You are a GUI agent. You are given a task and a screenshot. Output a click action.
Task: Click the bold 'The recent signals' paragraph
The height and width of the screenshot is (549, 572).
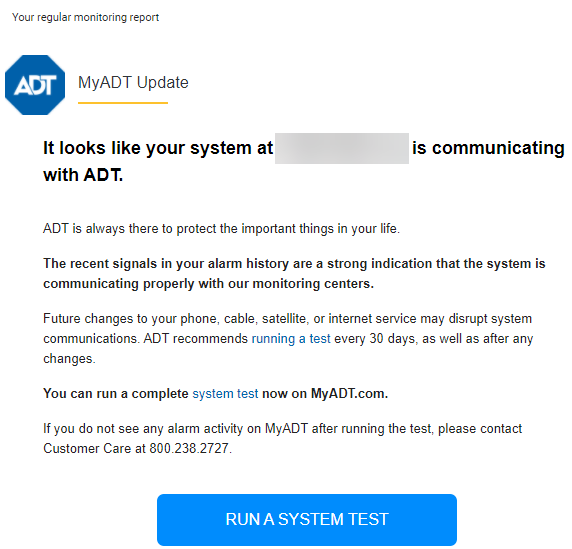point(294,274)
